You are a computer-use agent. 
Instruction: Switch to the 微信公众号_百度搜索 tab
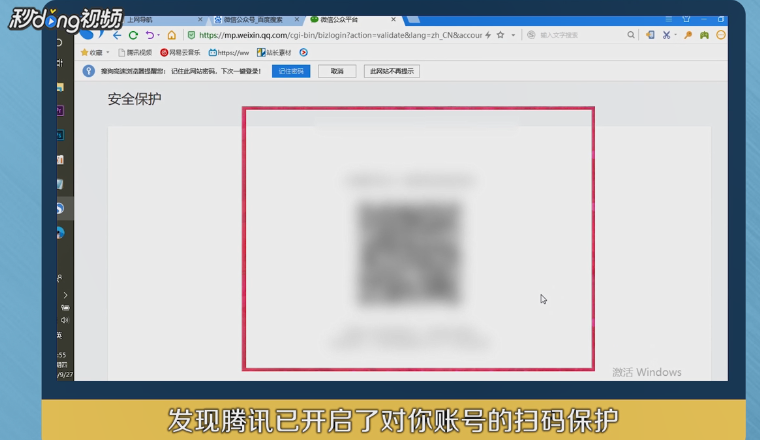[253, 20]
